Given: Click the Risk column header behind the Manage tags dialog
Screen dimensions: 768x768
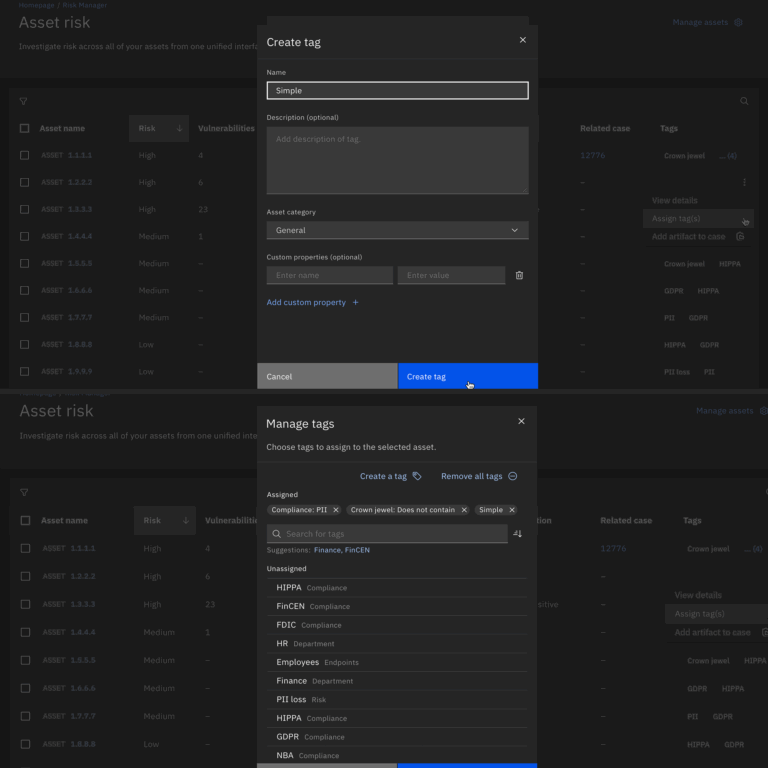Looking at the screenshot, I should [x=165, y=521].
